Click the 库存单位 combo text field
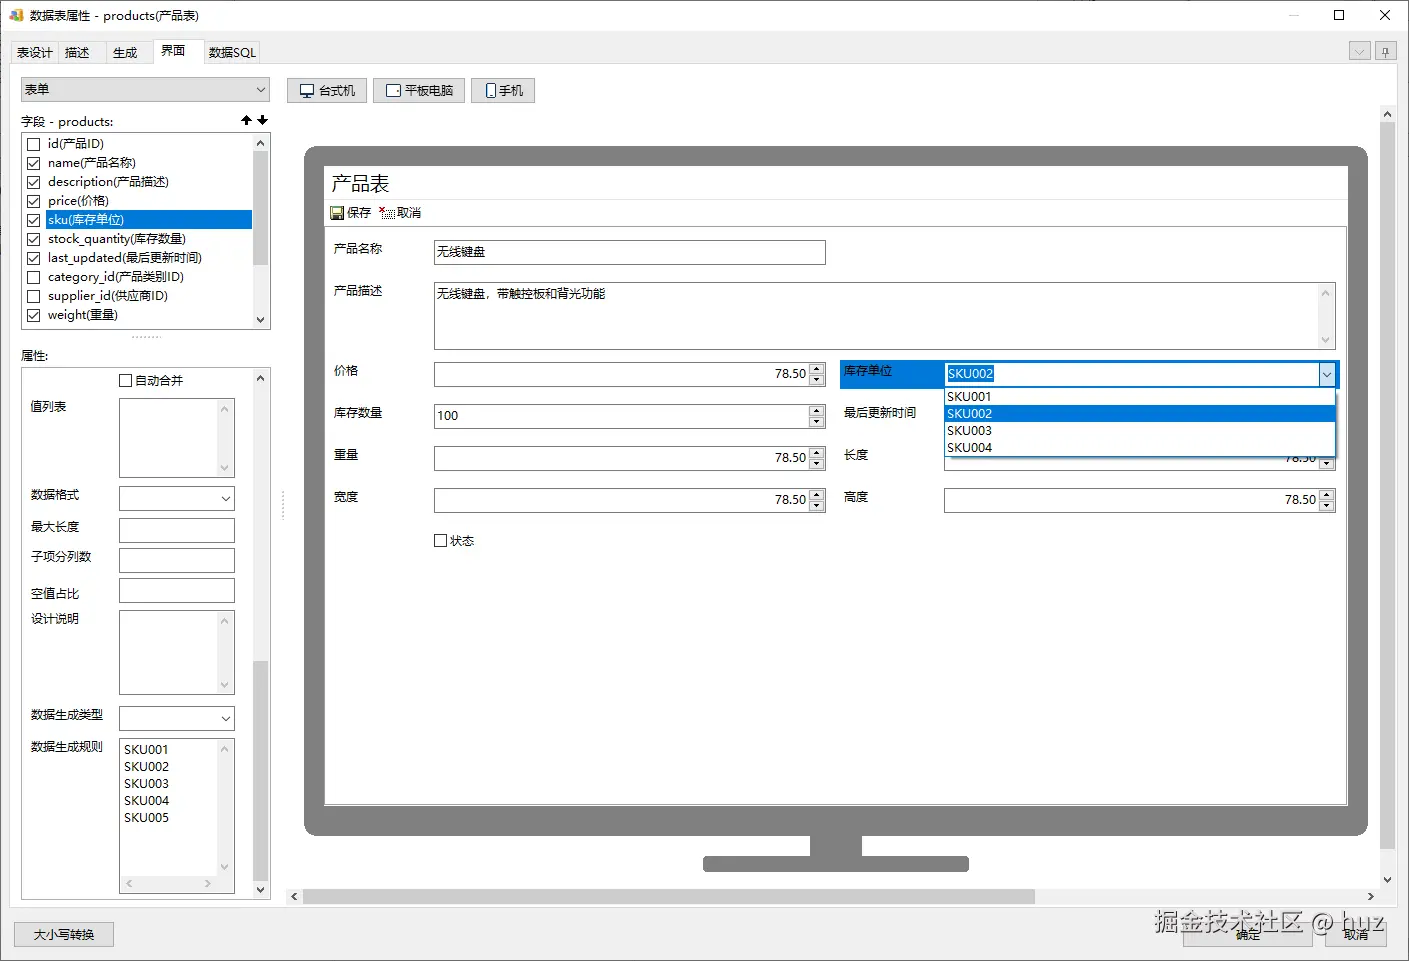Screen dimensions: 1409x961 point(1131,374)
